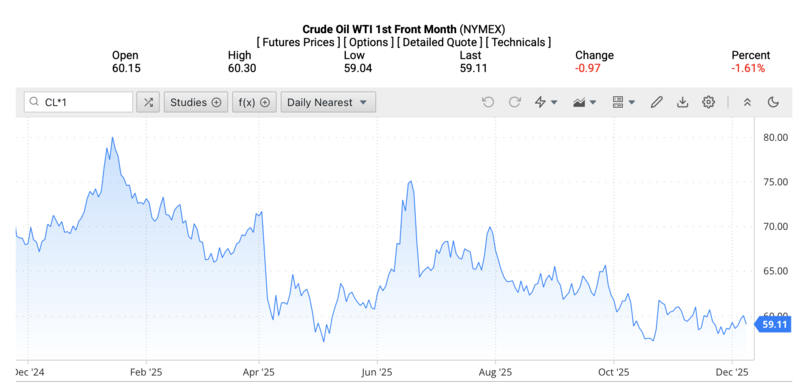This screenshot has height=382, width=800.
Task: Click the 59.11 current price tag
Action: pos(773,324)
